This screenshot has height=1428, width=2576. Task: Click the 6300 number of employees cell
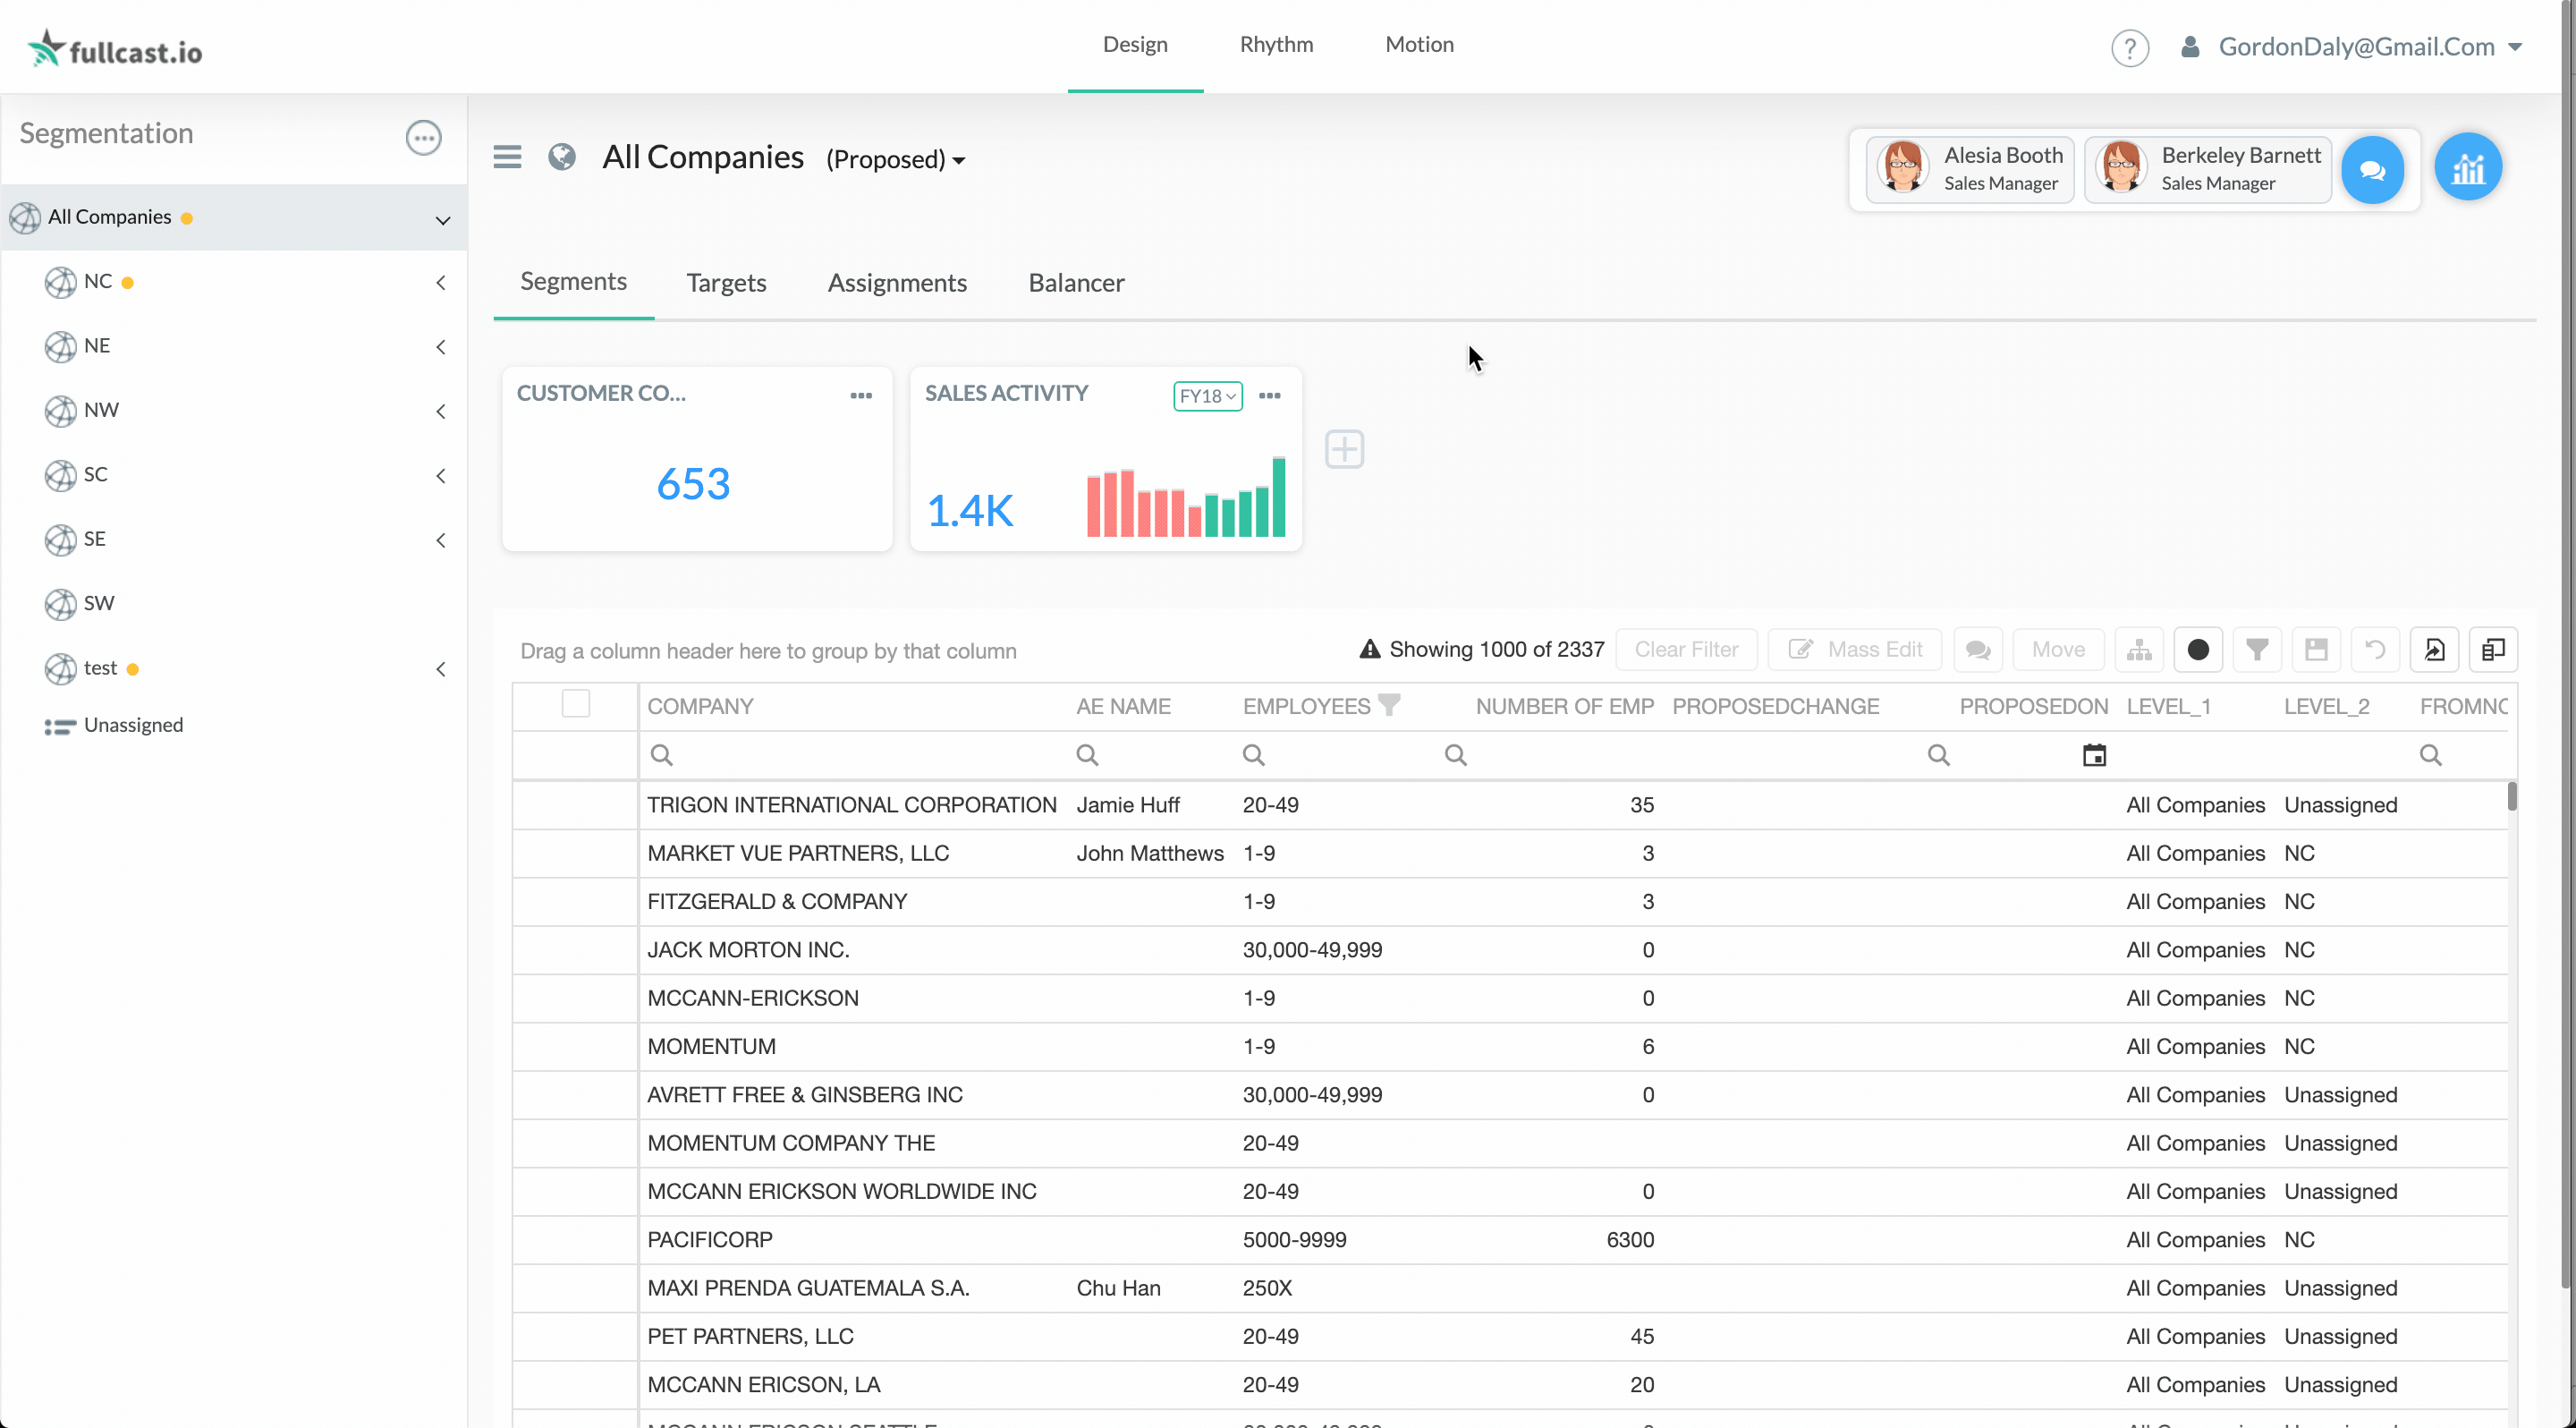[x=1629, y=1240]
